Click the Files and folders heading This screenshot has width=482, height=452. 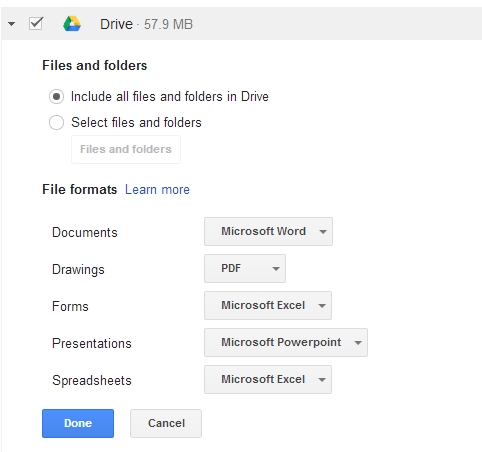pyautogui.click(x=95, y=65)
